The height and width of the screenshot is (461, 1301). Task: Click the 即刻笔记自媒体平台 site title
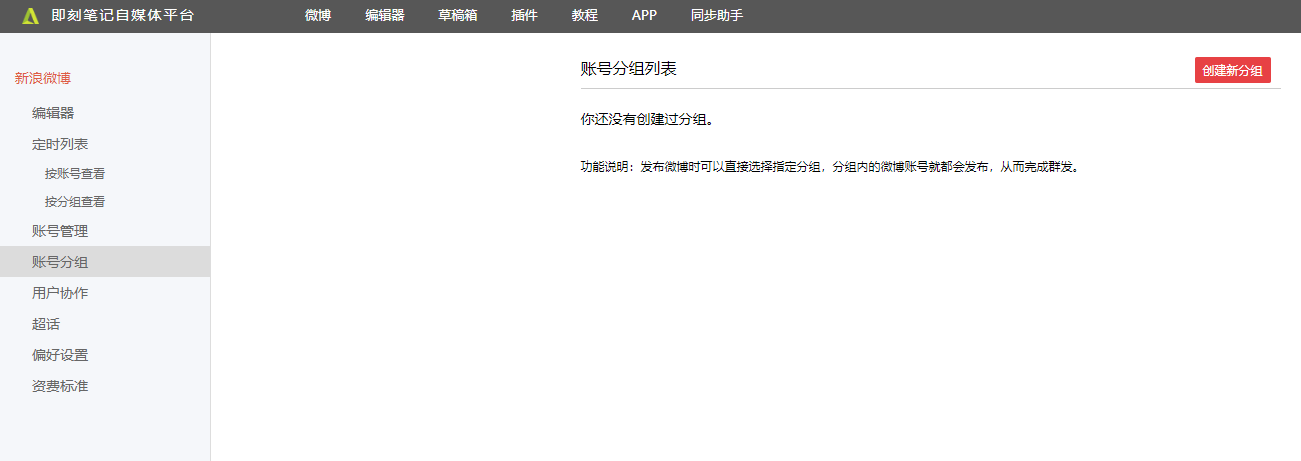pos(123,16)
